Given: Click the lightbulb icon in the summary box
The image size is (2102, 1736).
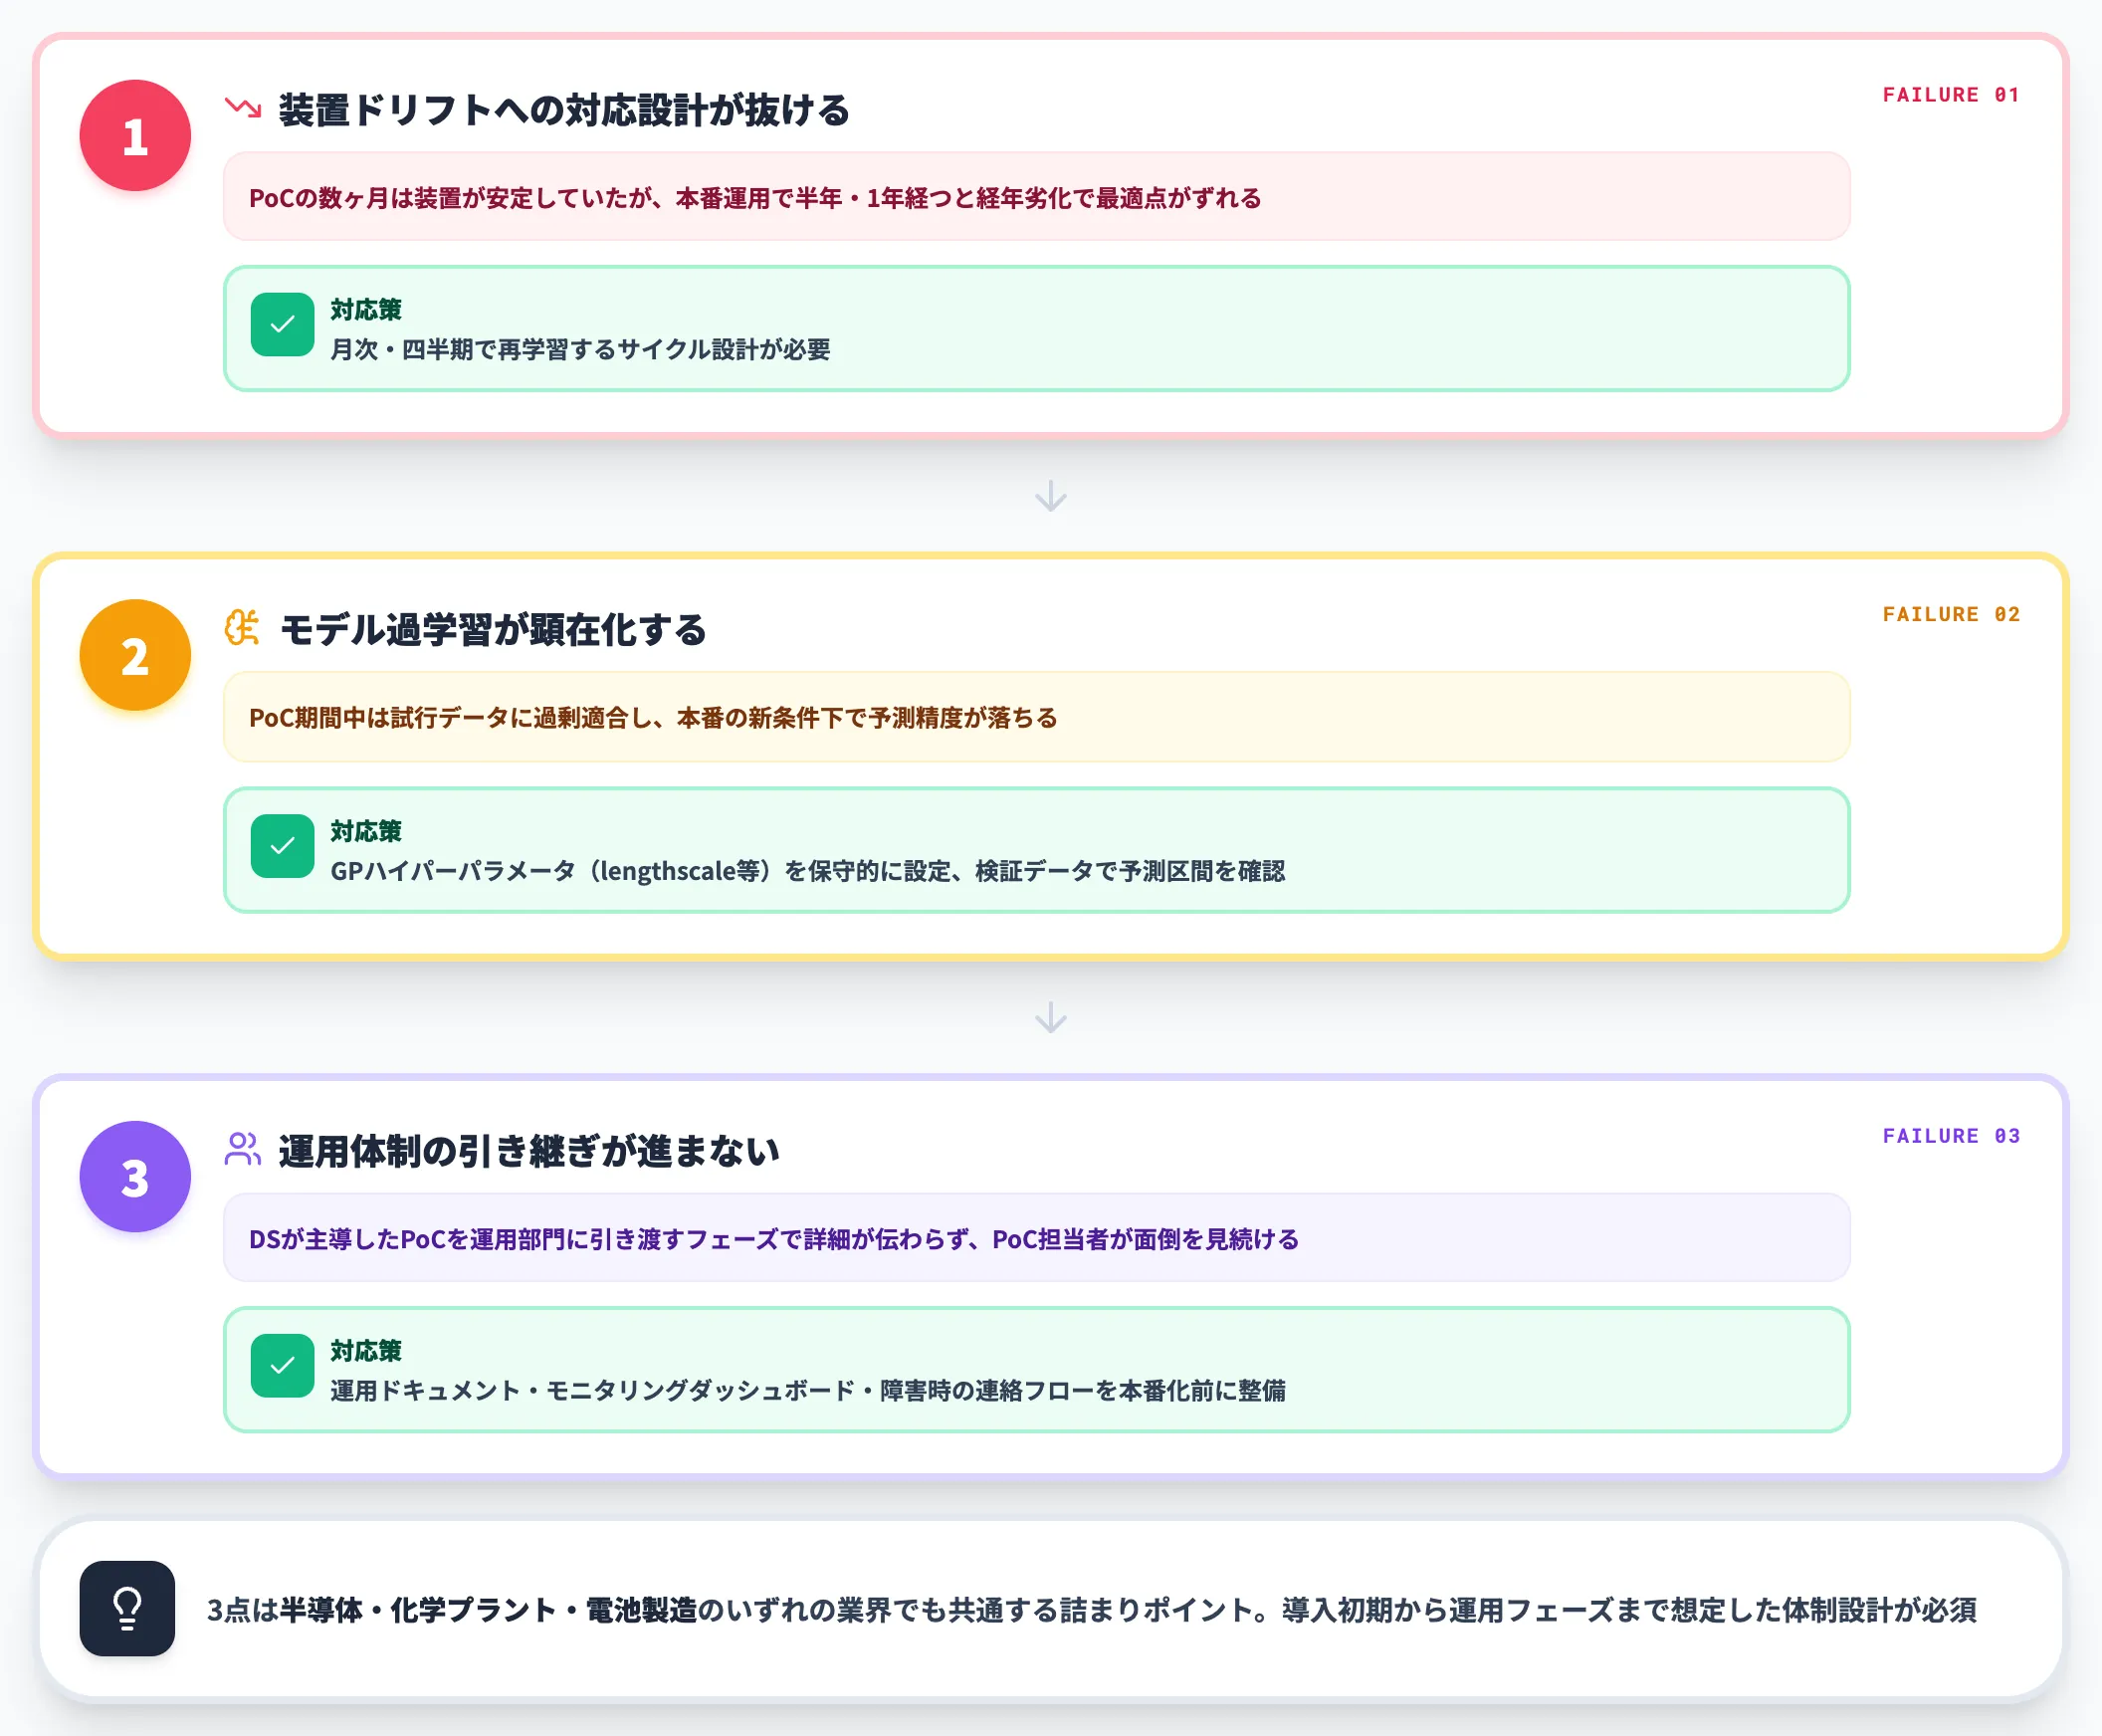Looking at the screenshot, I should click(127, 1608).
